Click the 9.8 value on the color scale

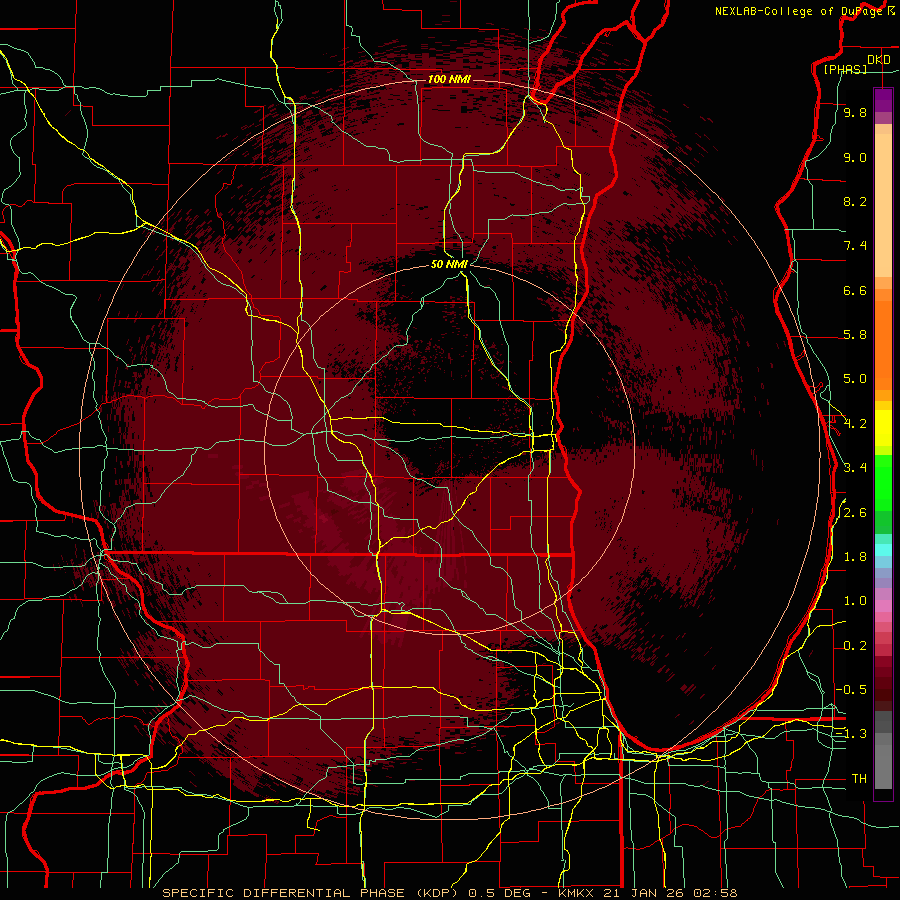point(855,112)
